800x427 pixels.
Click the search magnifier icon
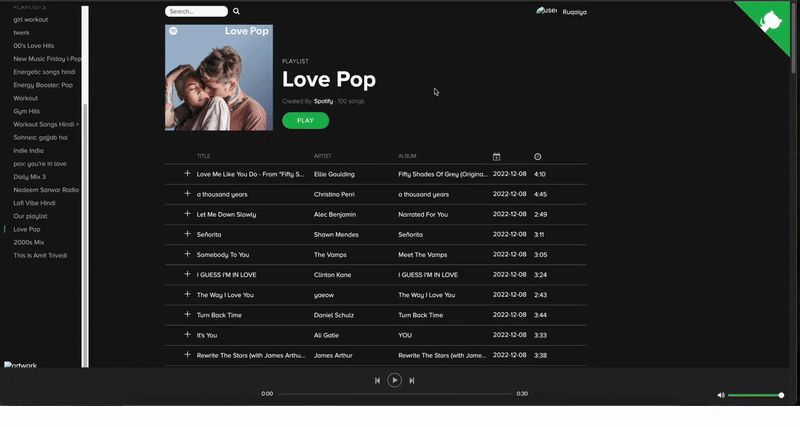[236, 12]
